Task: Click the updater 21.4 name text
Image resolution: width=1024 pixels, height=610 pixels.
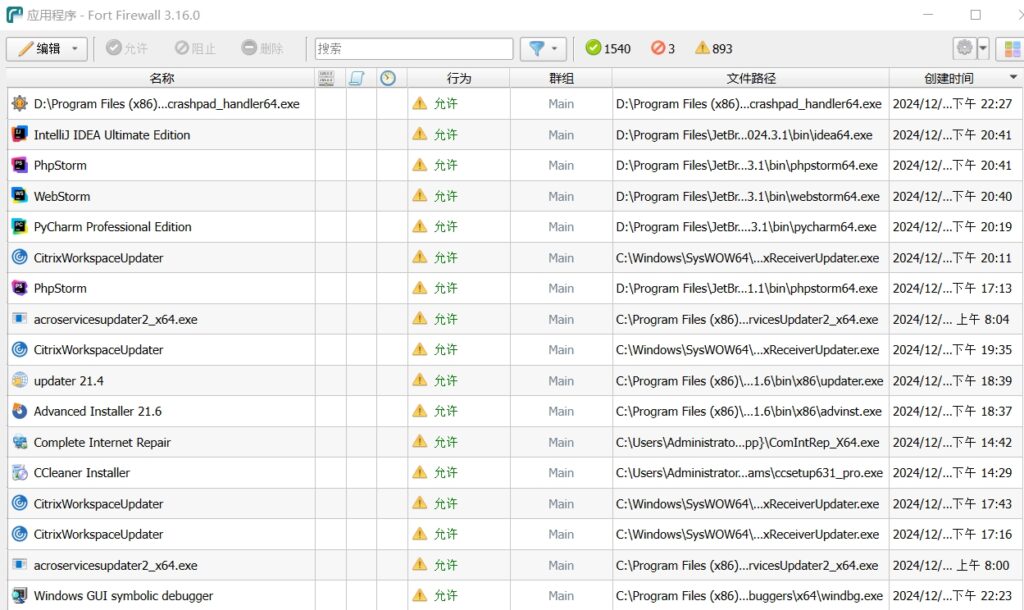Action: (69, 381)
